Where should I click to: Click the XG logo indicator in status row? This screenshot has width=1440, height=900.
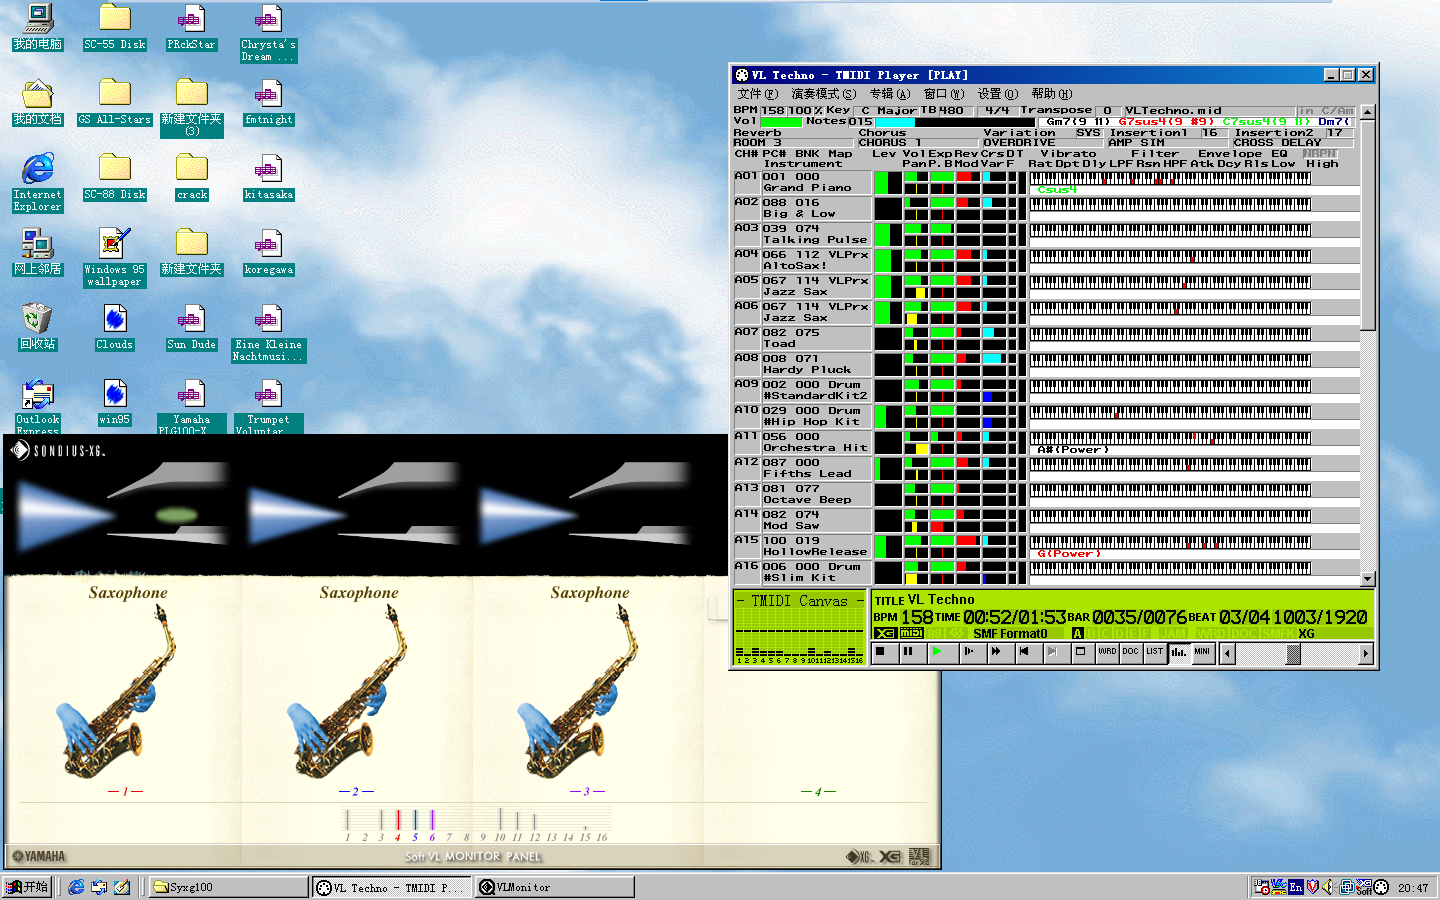coord(885,633)
